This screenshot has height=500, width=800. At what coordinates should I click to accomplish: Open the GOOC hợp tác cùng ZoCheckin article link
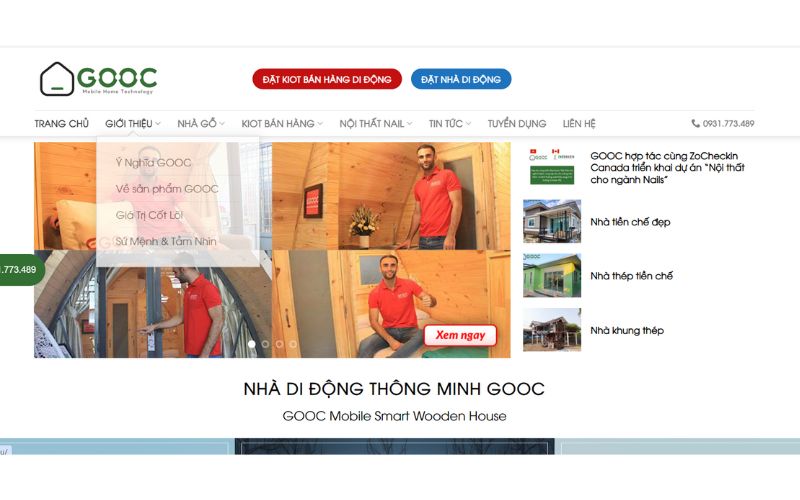667,168
